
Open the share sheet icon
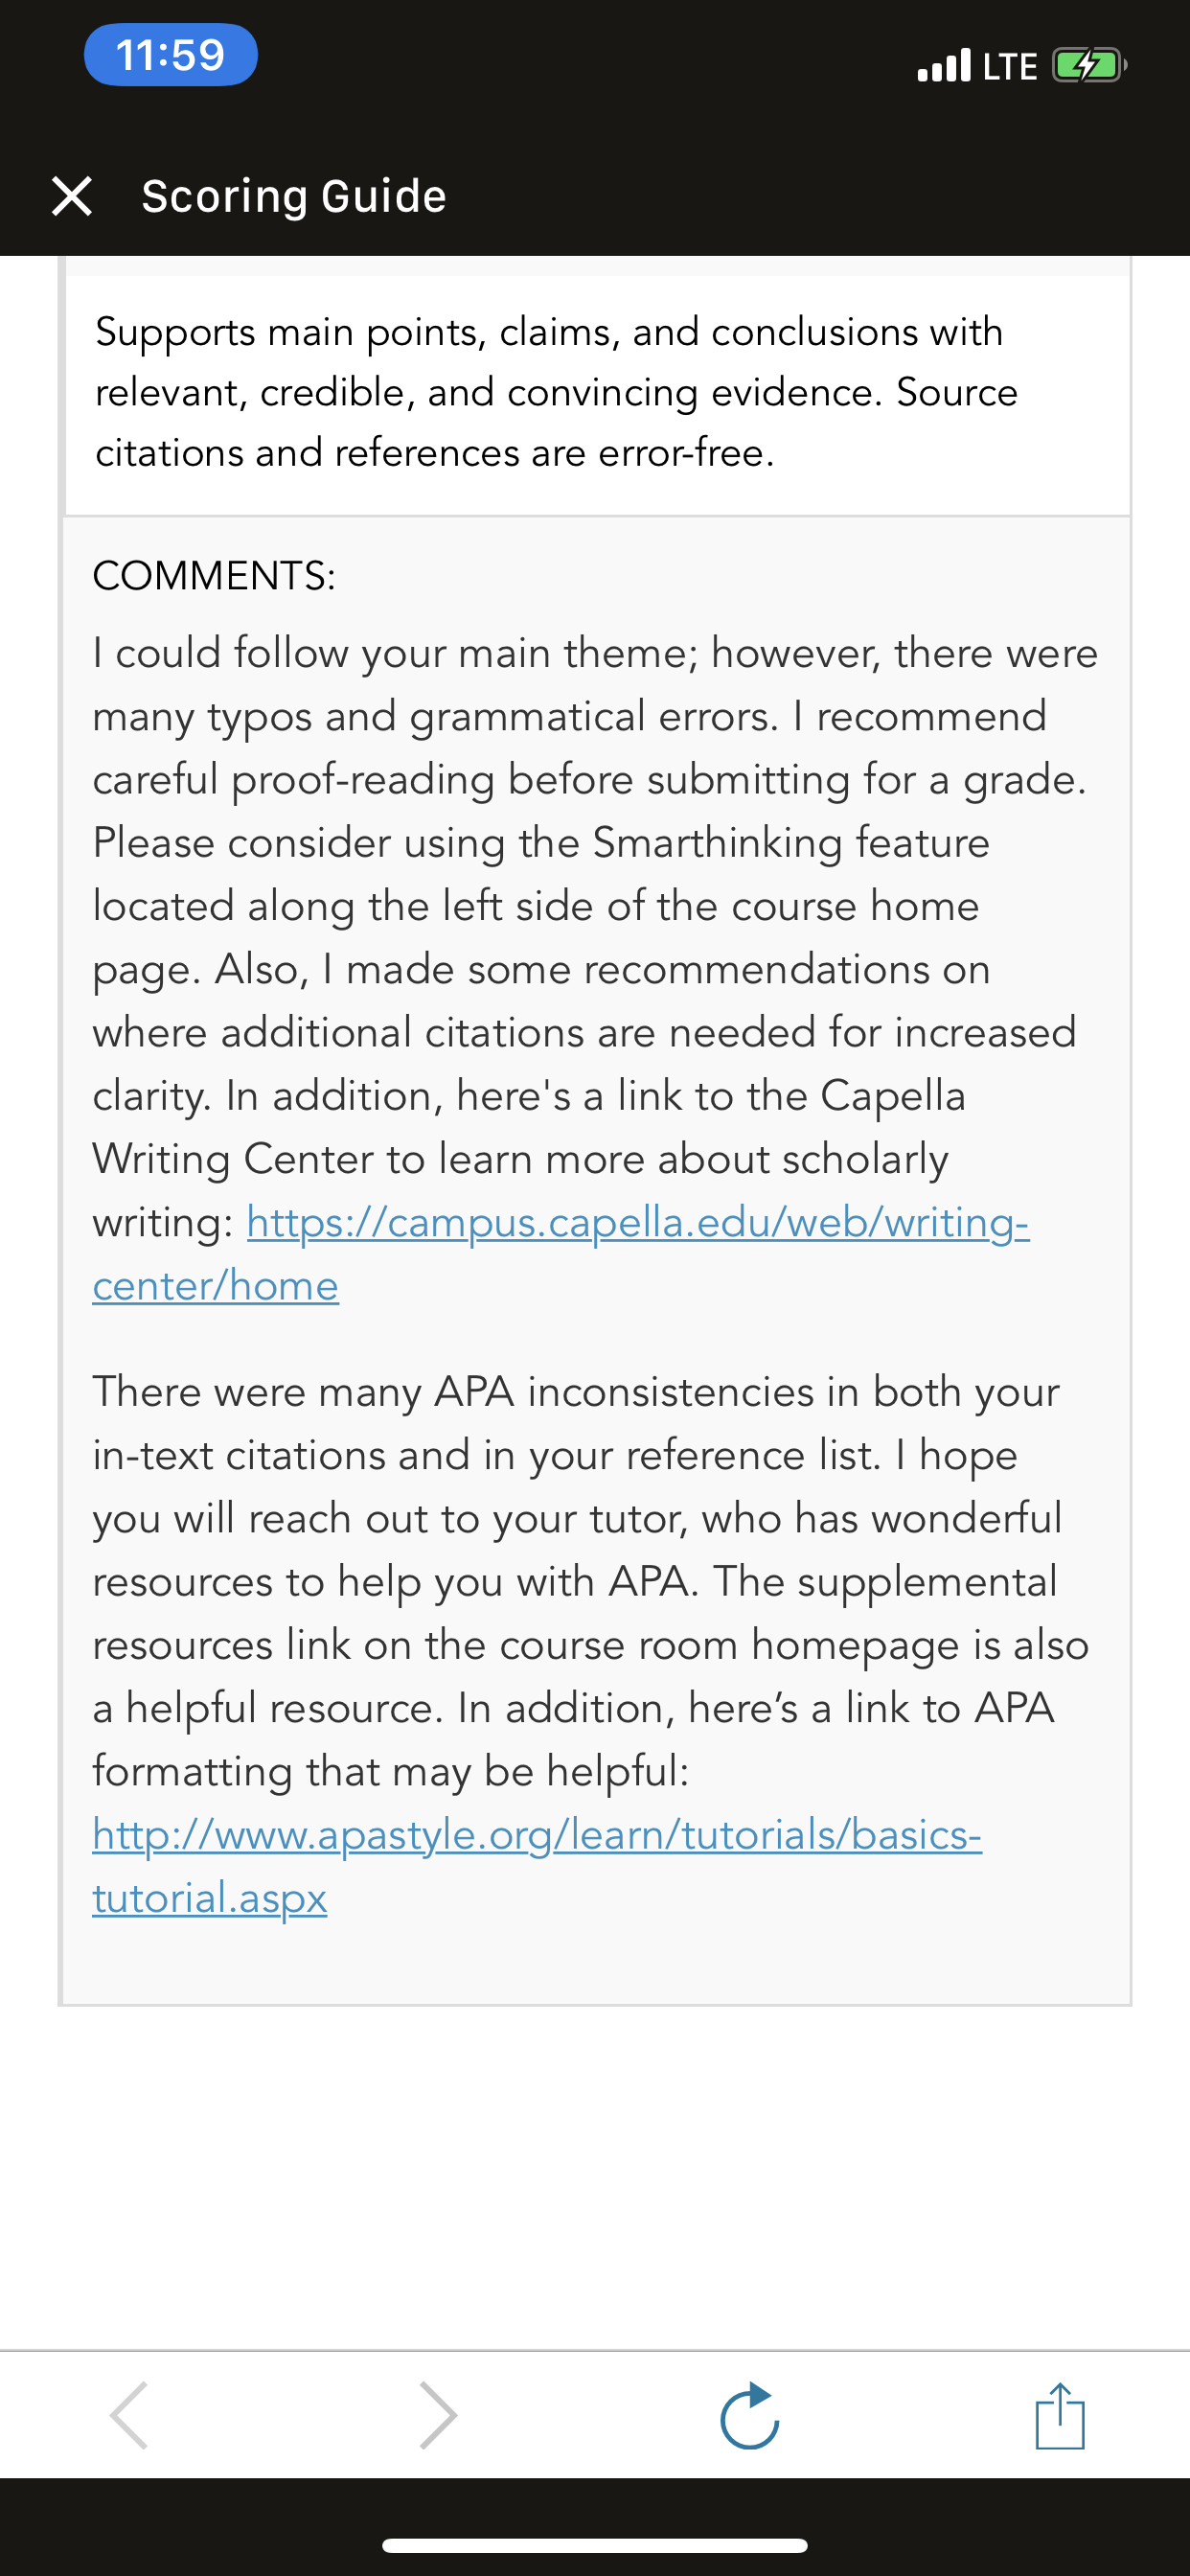1060,2415
